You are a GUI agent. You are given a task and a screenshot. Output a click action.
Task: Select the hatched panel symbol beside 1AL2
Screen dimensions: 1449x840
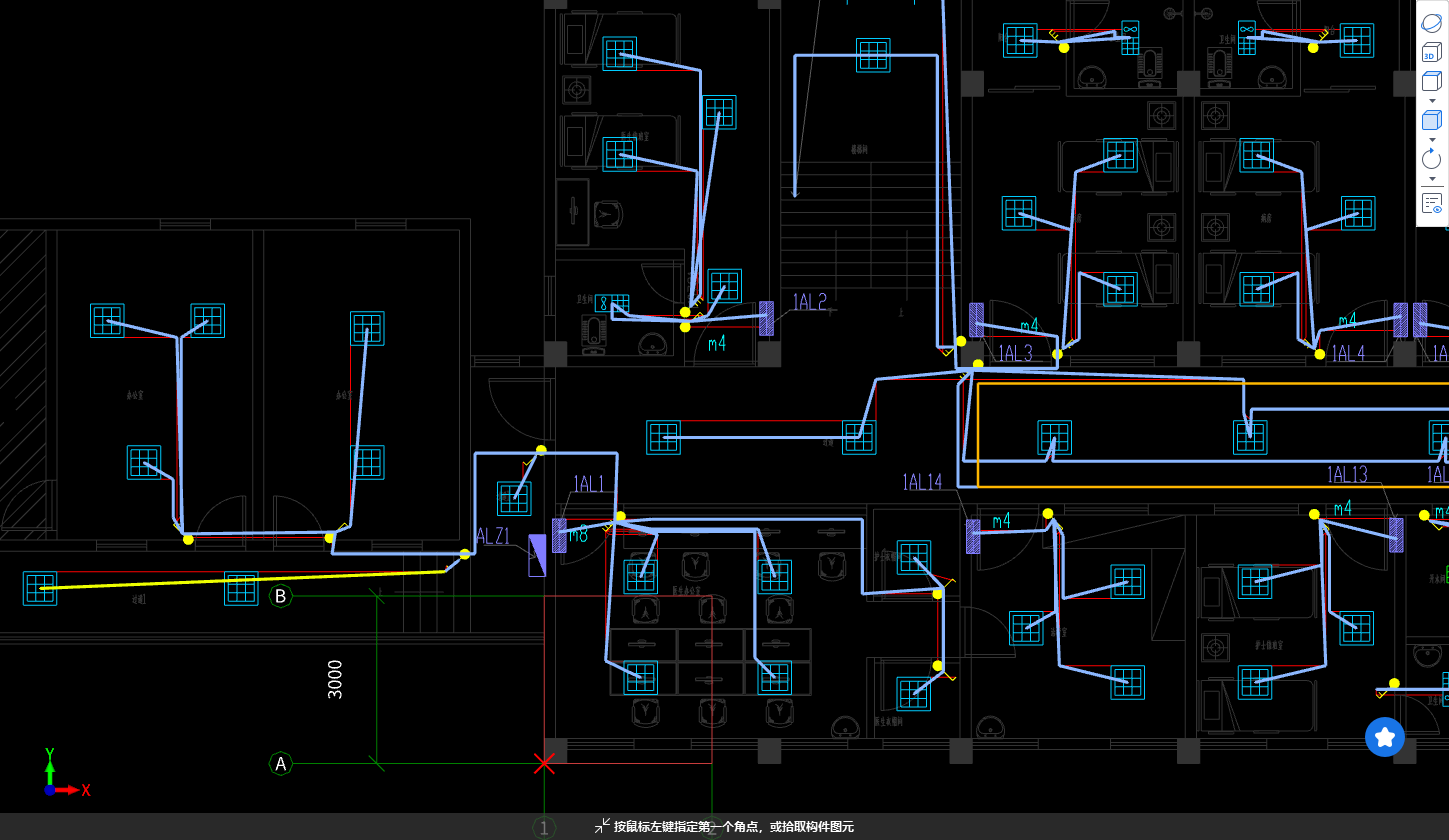coord(767,318)
